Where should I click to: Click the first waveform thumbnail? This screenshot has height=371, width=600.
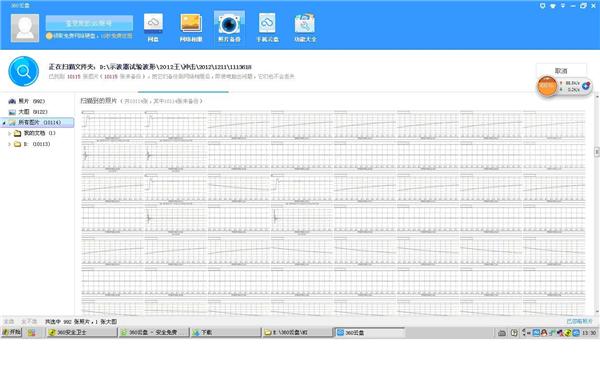pos(111,125)
